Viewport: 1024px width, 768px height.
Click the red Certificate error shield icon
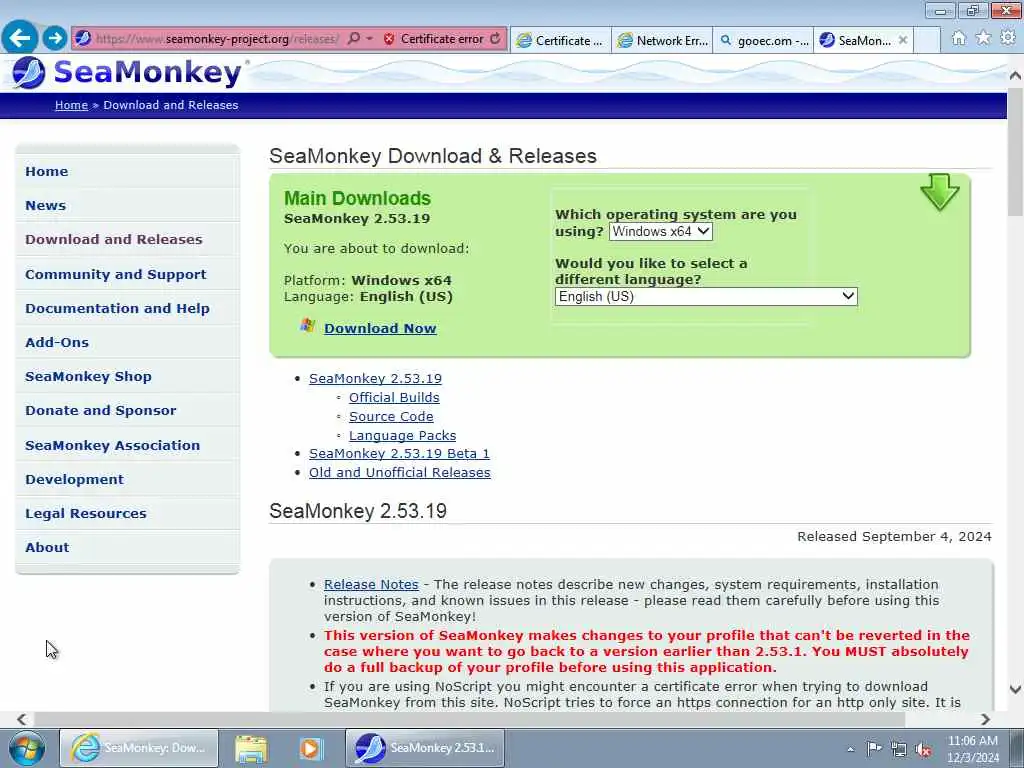click(389, 39)
